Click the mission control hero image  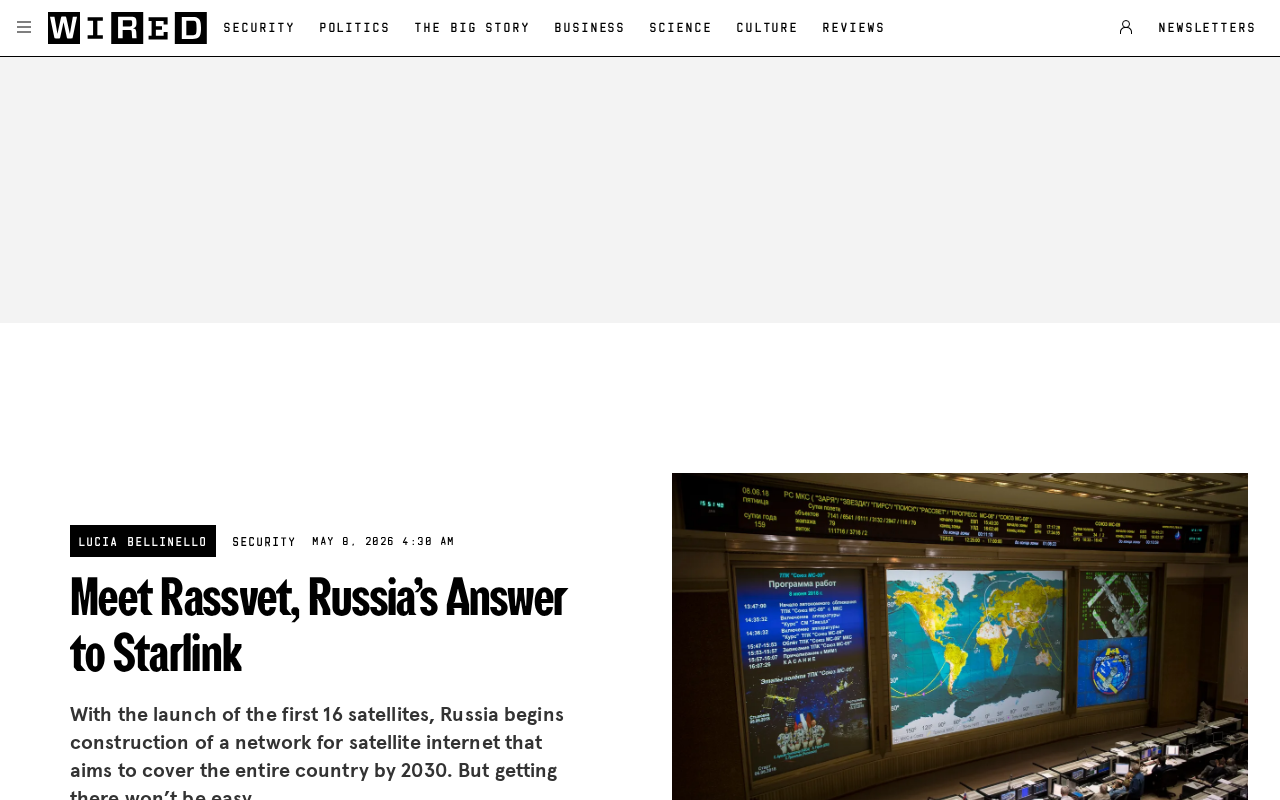(x=960, y=636)
